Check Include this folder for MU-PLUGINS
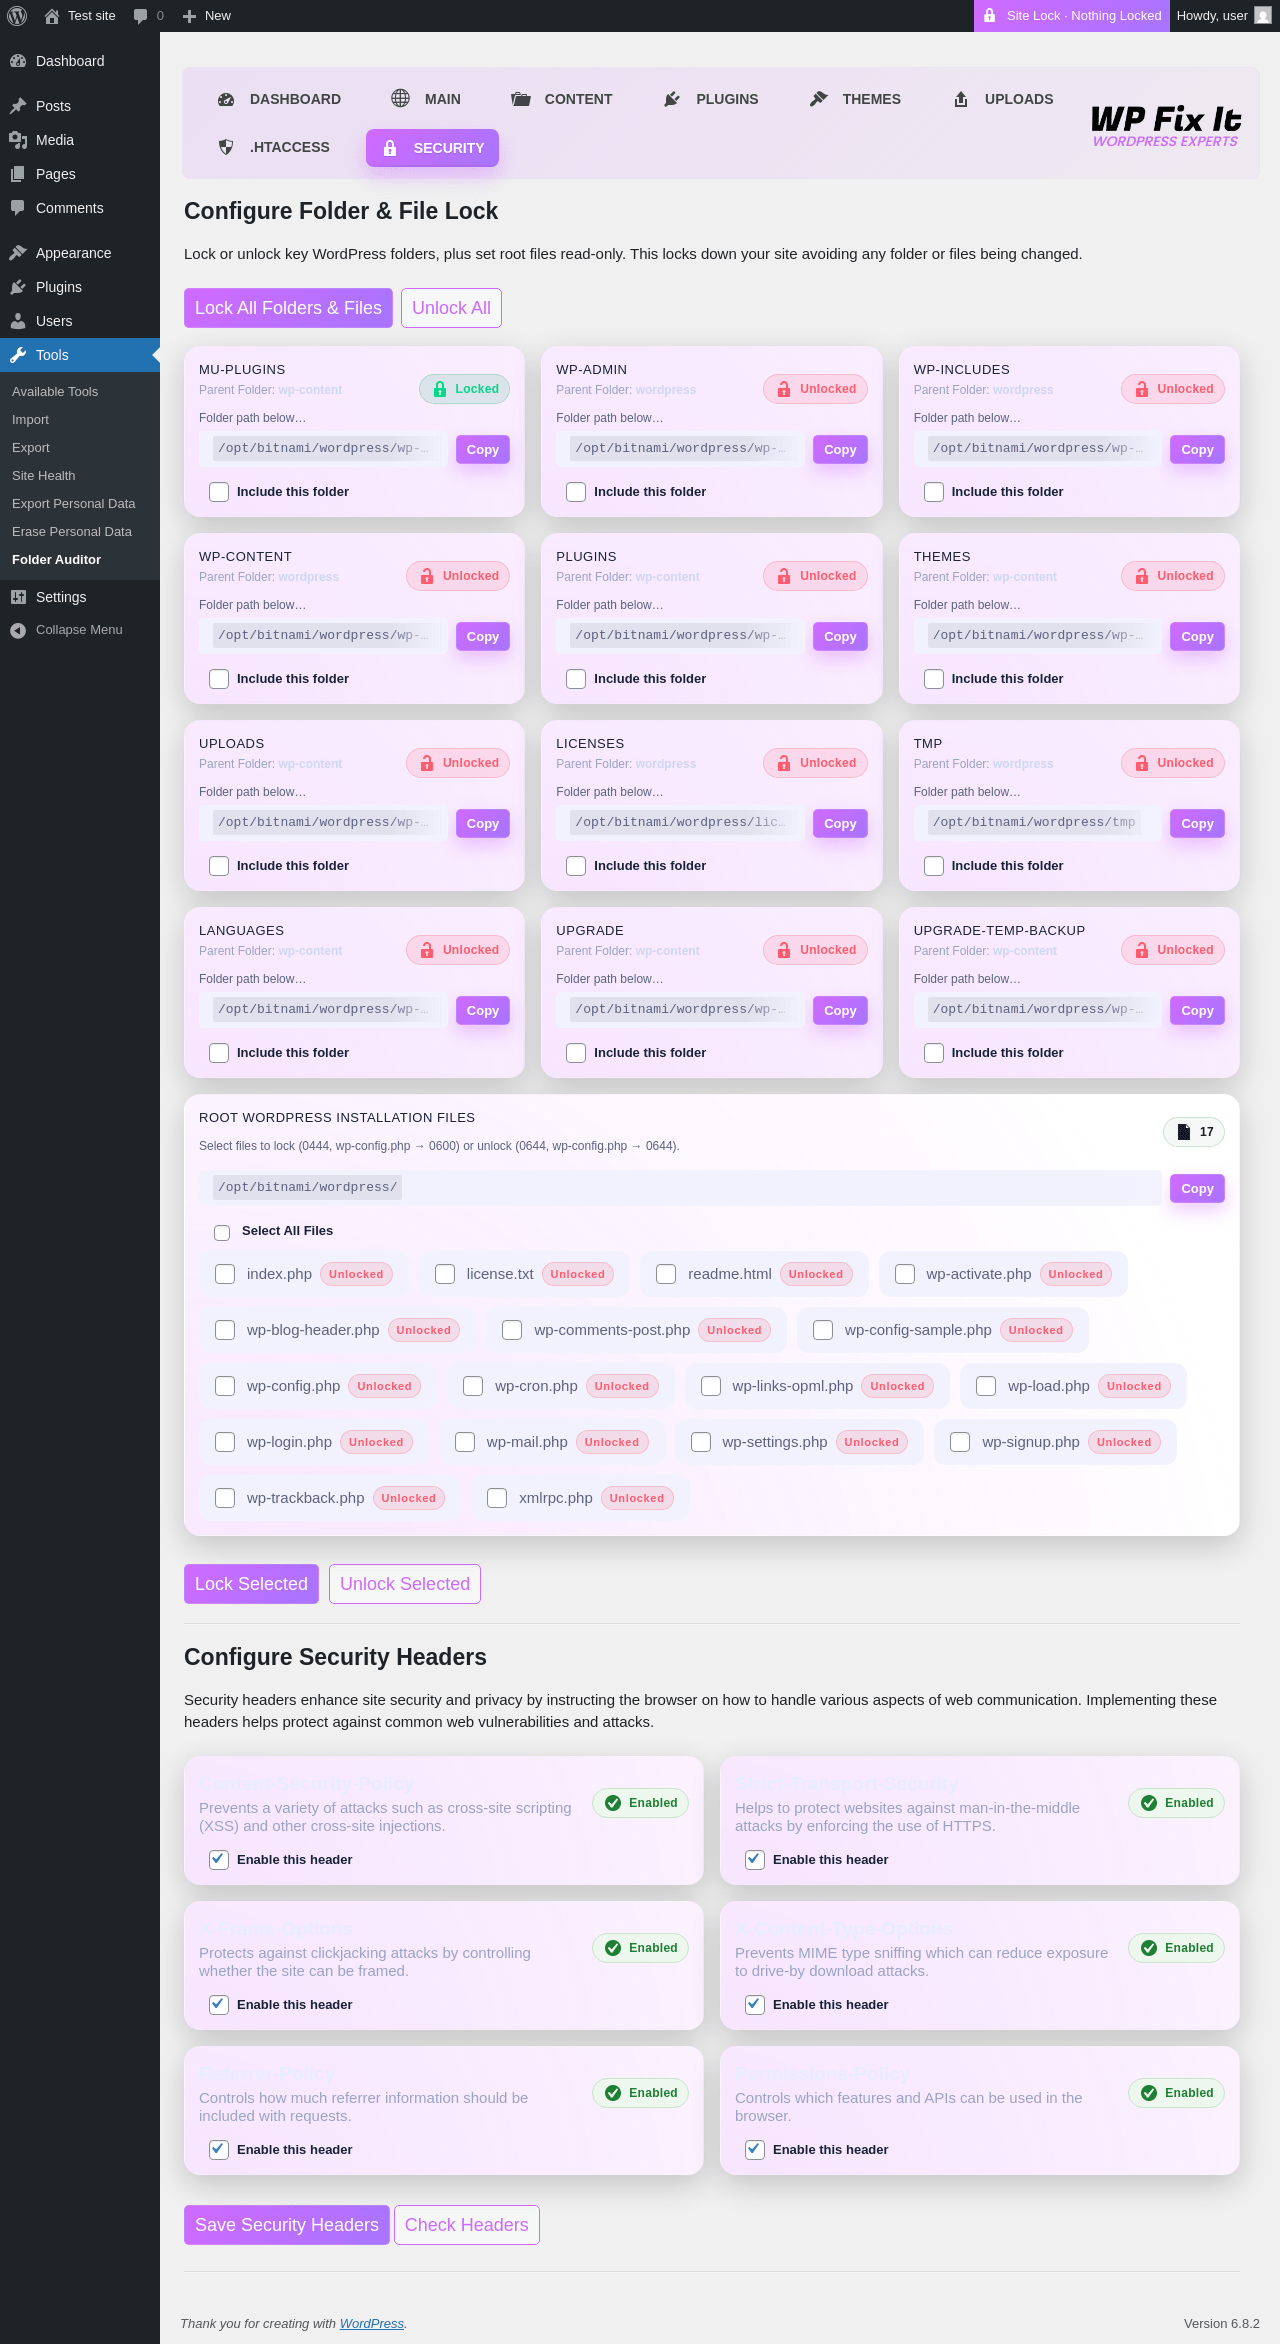Image resolution: width=1280 pixels, height=2344 pixels. coord(219,492)
